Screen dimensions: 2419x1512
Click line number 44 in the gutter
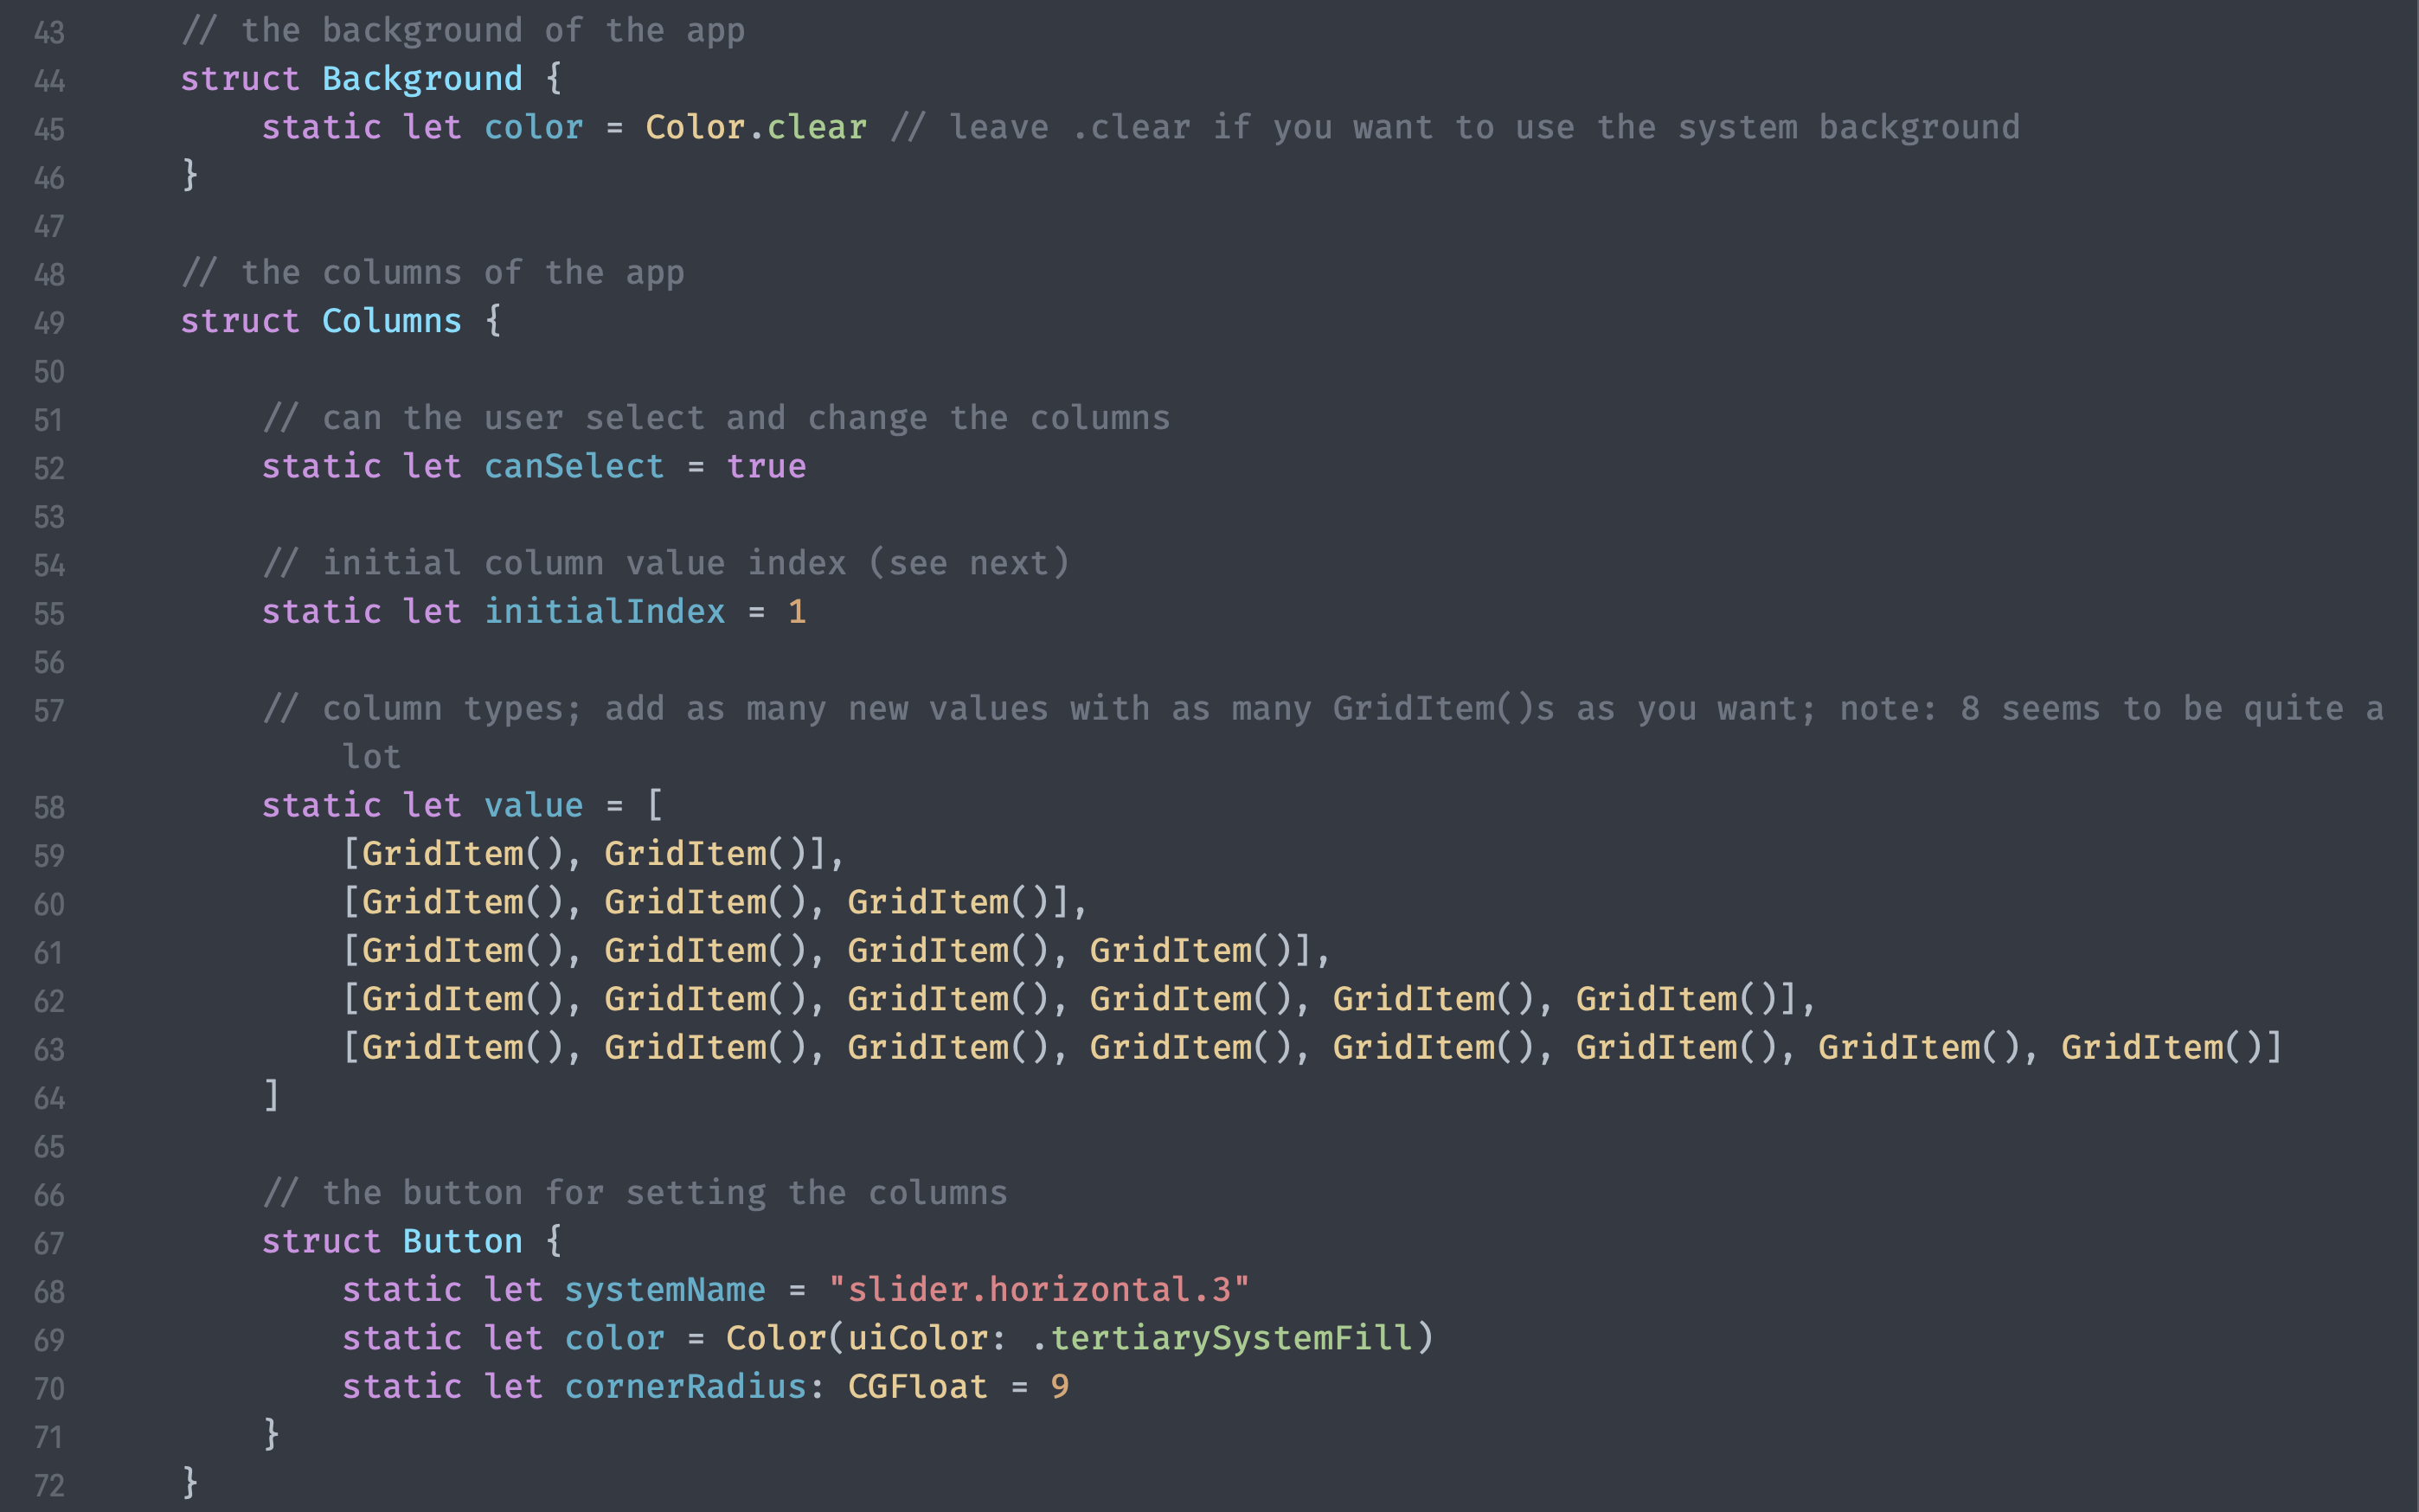[49, 81]
